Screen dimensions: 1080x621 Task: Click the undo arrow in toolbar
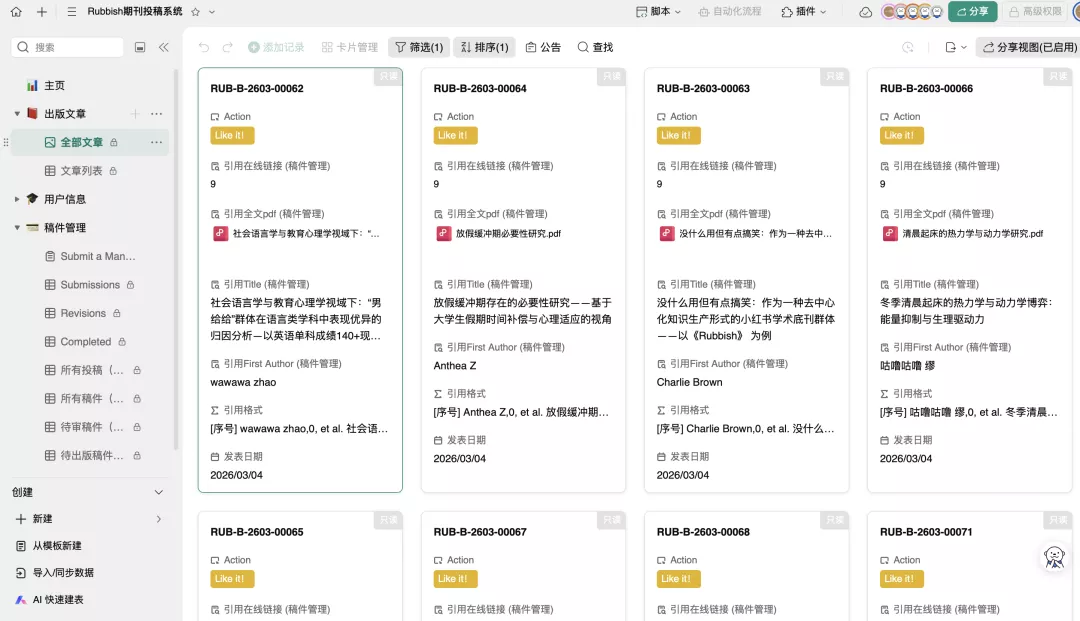tap(204, 47)
